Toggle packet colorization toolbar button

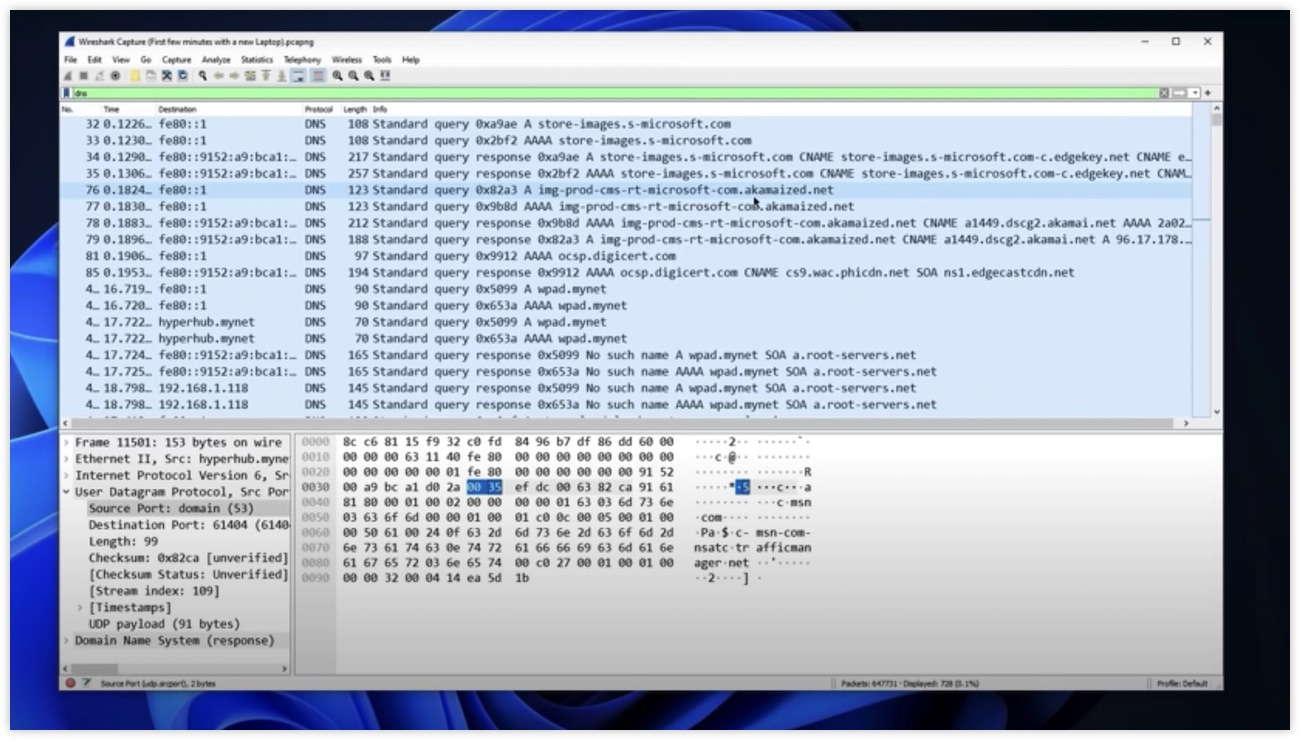point(317,76)
